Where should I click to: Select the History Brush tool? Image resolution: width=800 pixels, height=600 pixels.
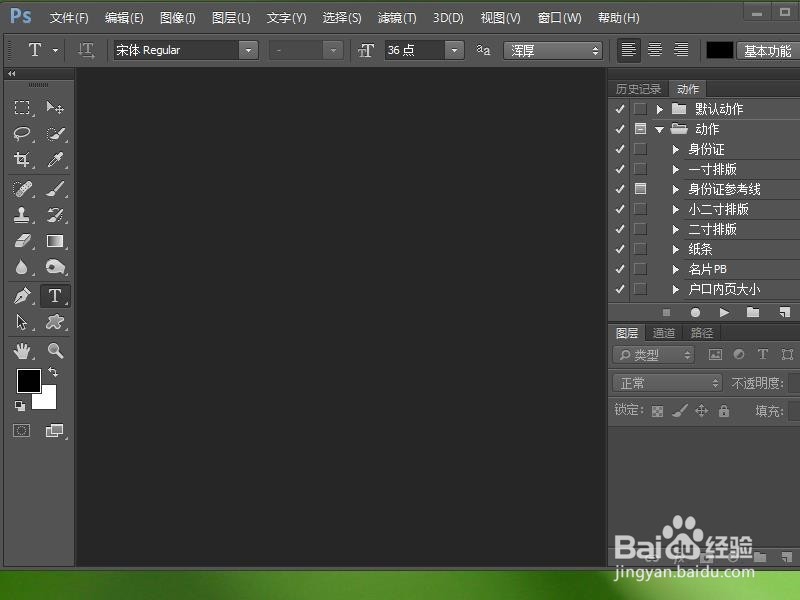pos(55,215)
